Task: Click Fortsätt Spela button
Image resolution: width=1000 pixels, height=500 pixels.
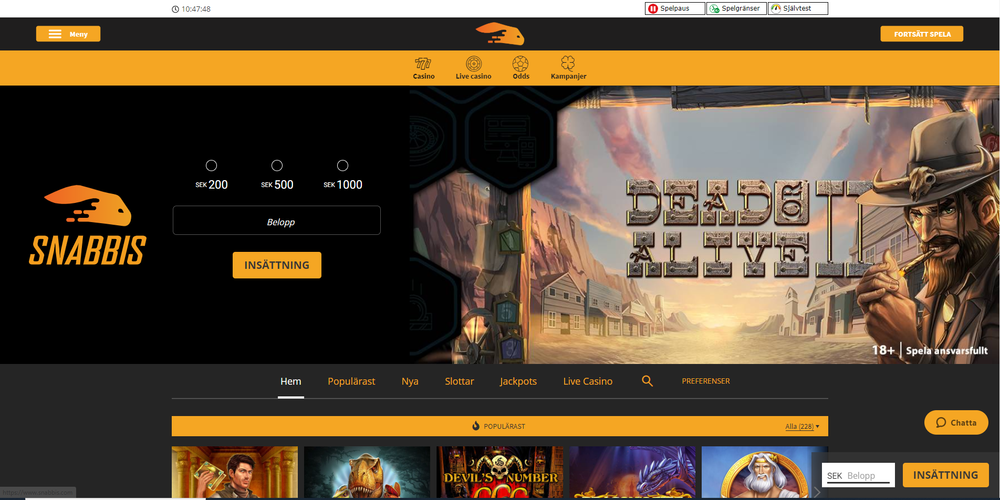Action: (922, 34)
